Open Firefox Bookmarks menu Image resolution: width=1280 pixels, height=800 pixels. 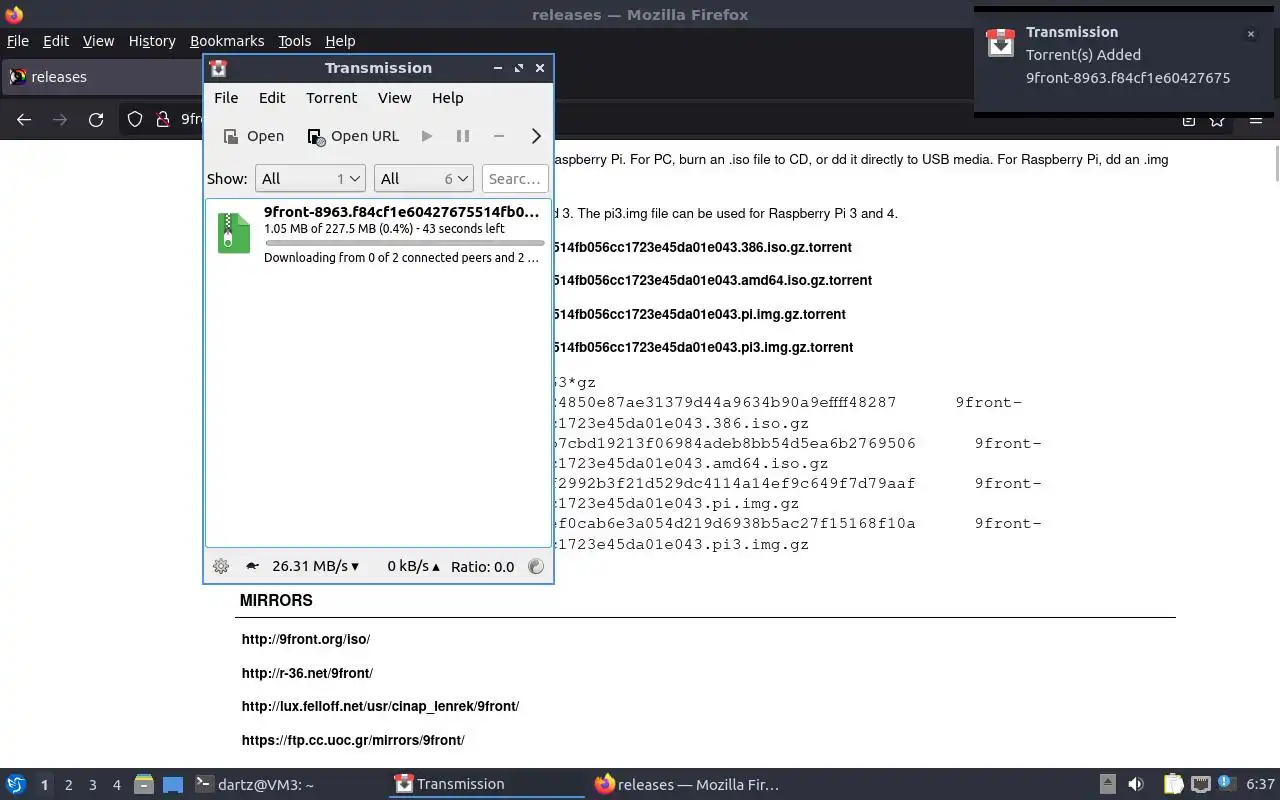pyautogui.click(x=227, y=41)
